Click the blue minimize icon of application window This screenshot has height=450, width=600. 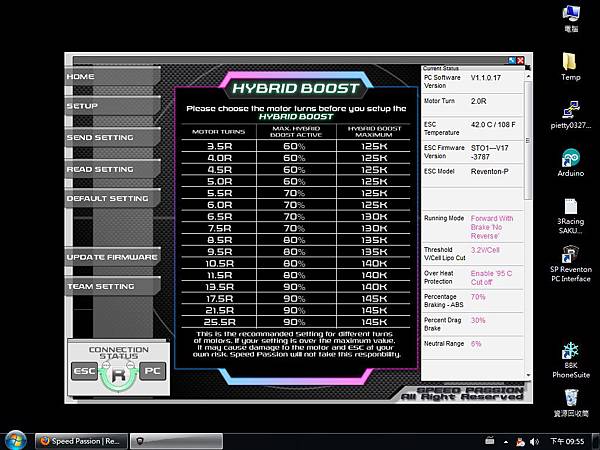point(512,60)
